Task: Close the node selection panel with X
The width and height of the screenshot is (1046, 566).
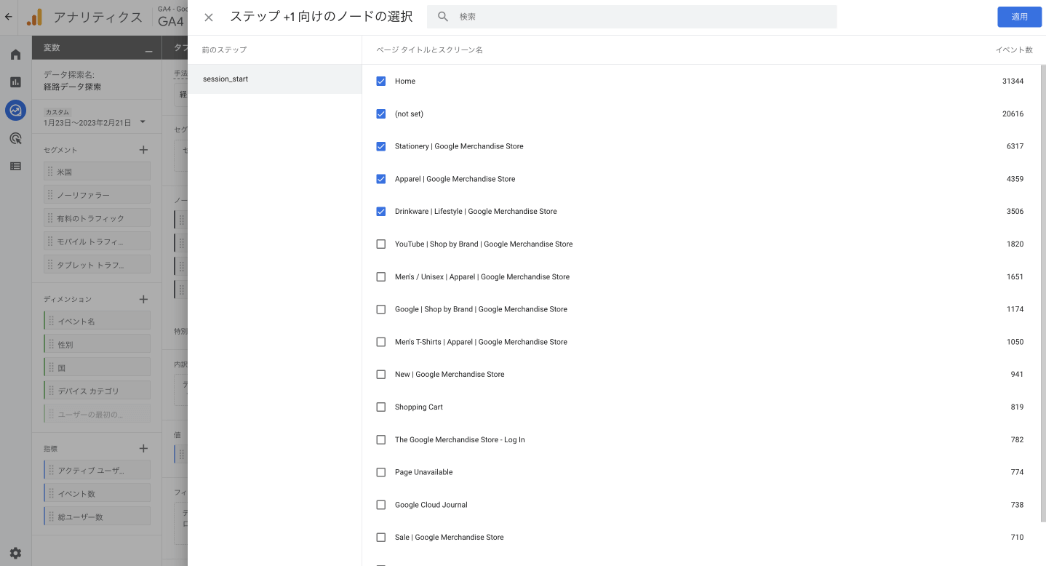Action: pos(209,17)
